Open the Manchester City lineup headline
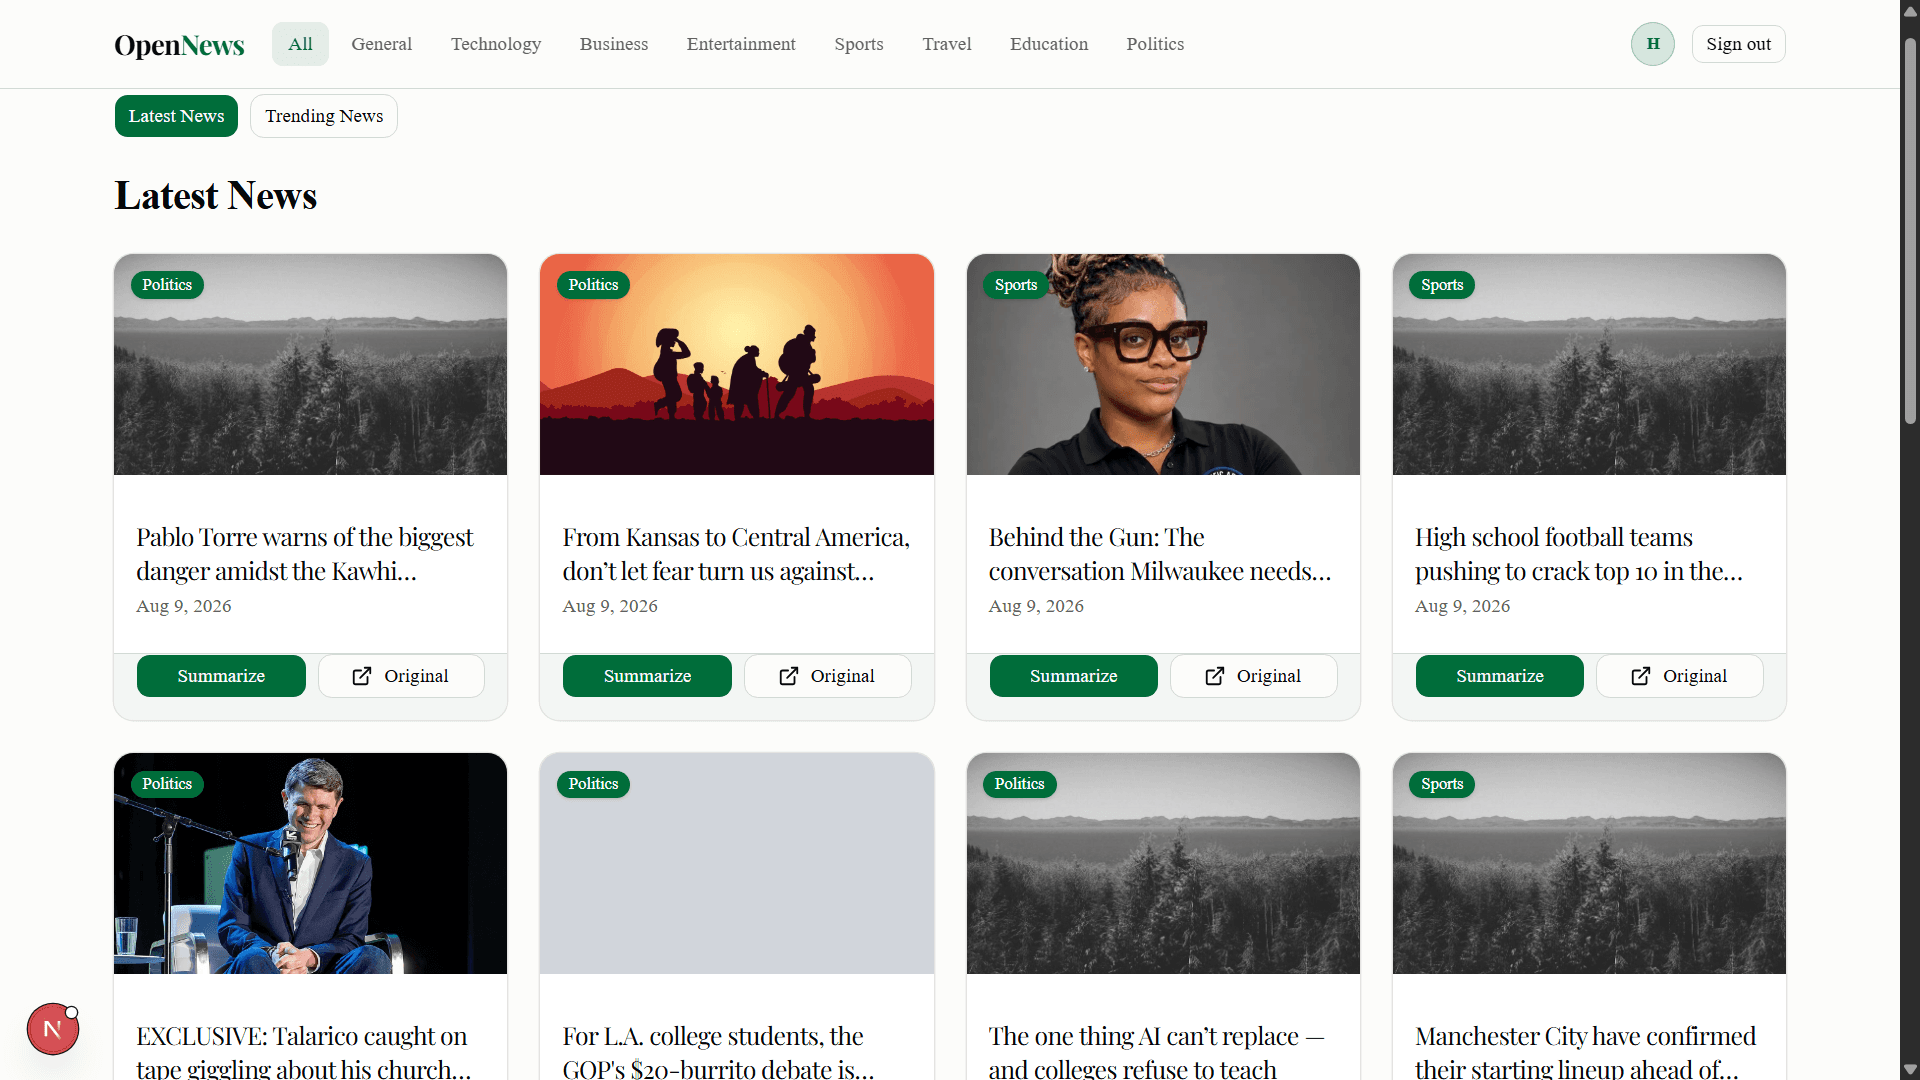The width and height of the screenshot is (1920, 1080). click(x=1585, y=1051)
